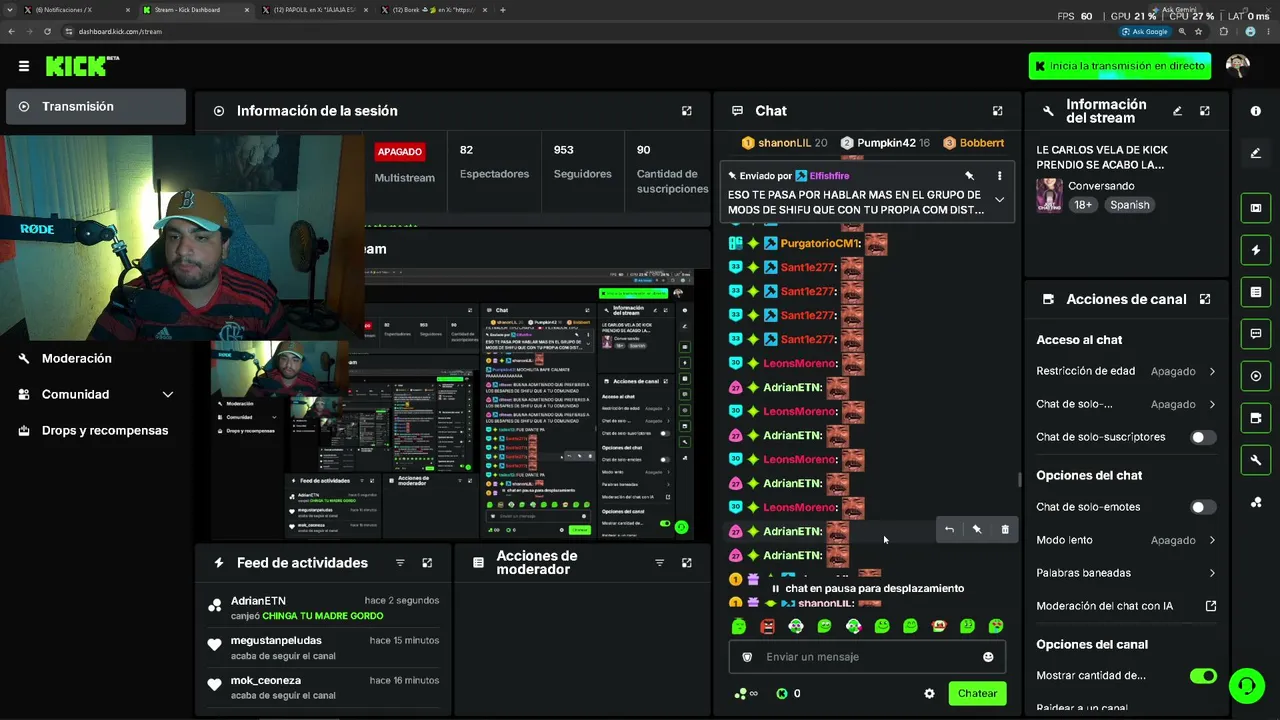Viewport: 1280px width, 720px height.
Task: Open Restricción de edad options
Action: coord(1126,371)
